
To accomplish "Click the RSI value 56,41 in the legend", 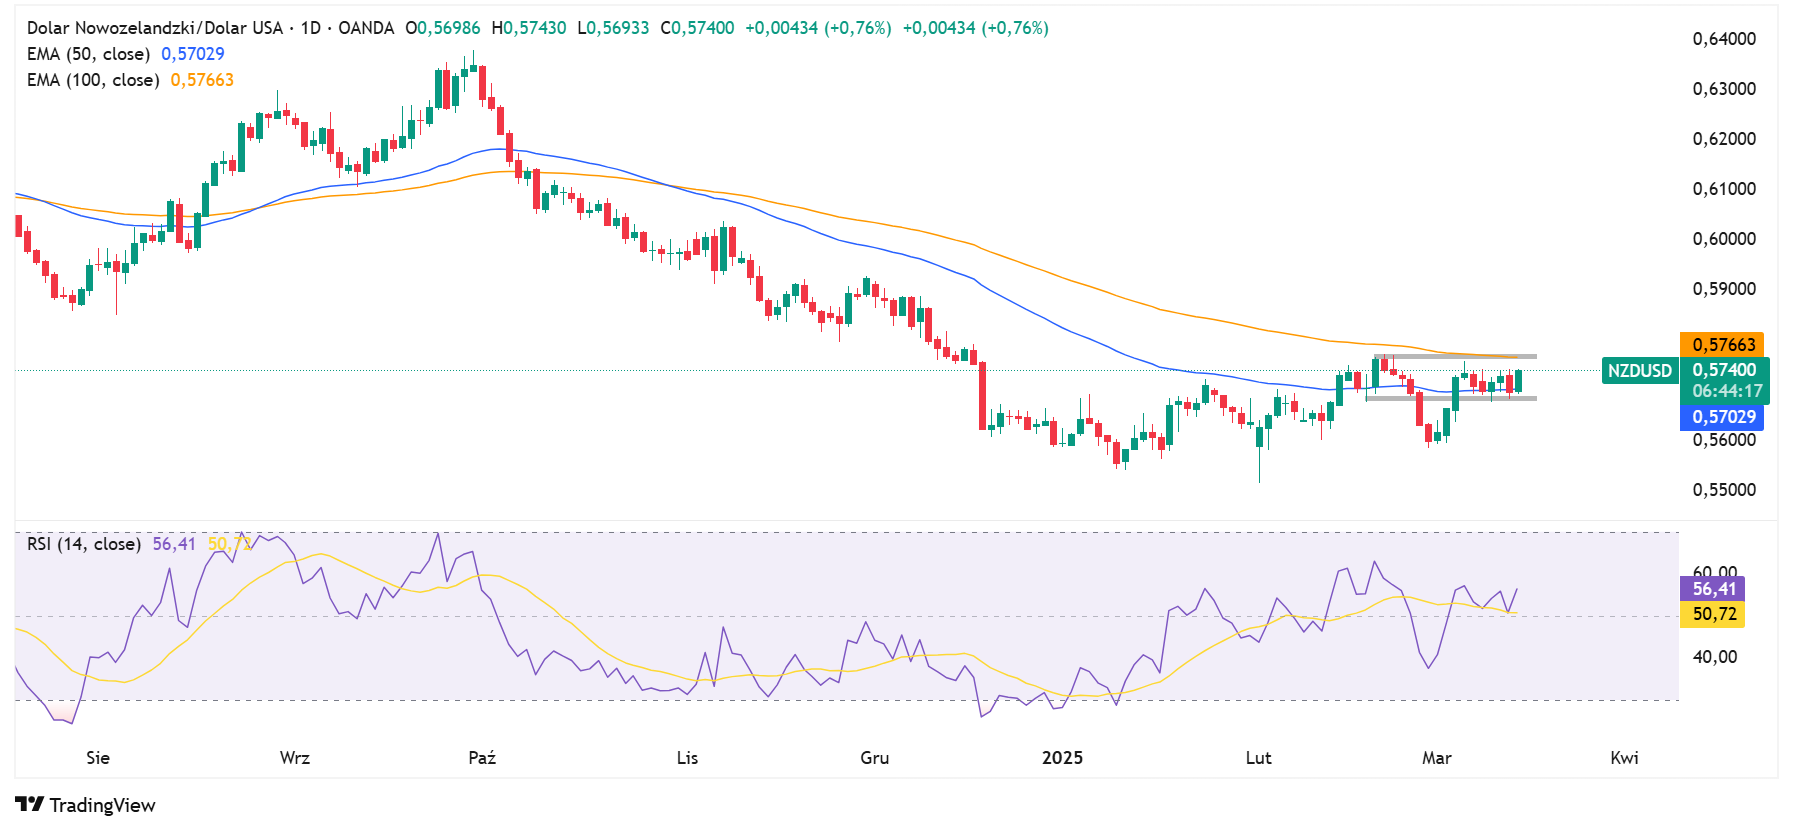I will (174, 544).
